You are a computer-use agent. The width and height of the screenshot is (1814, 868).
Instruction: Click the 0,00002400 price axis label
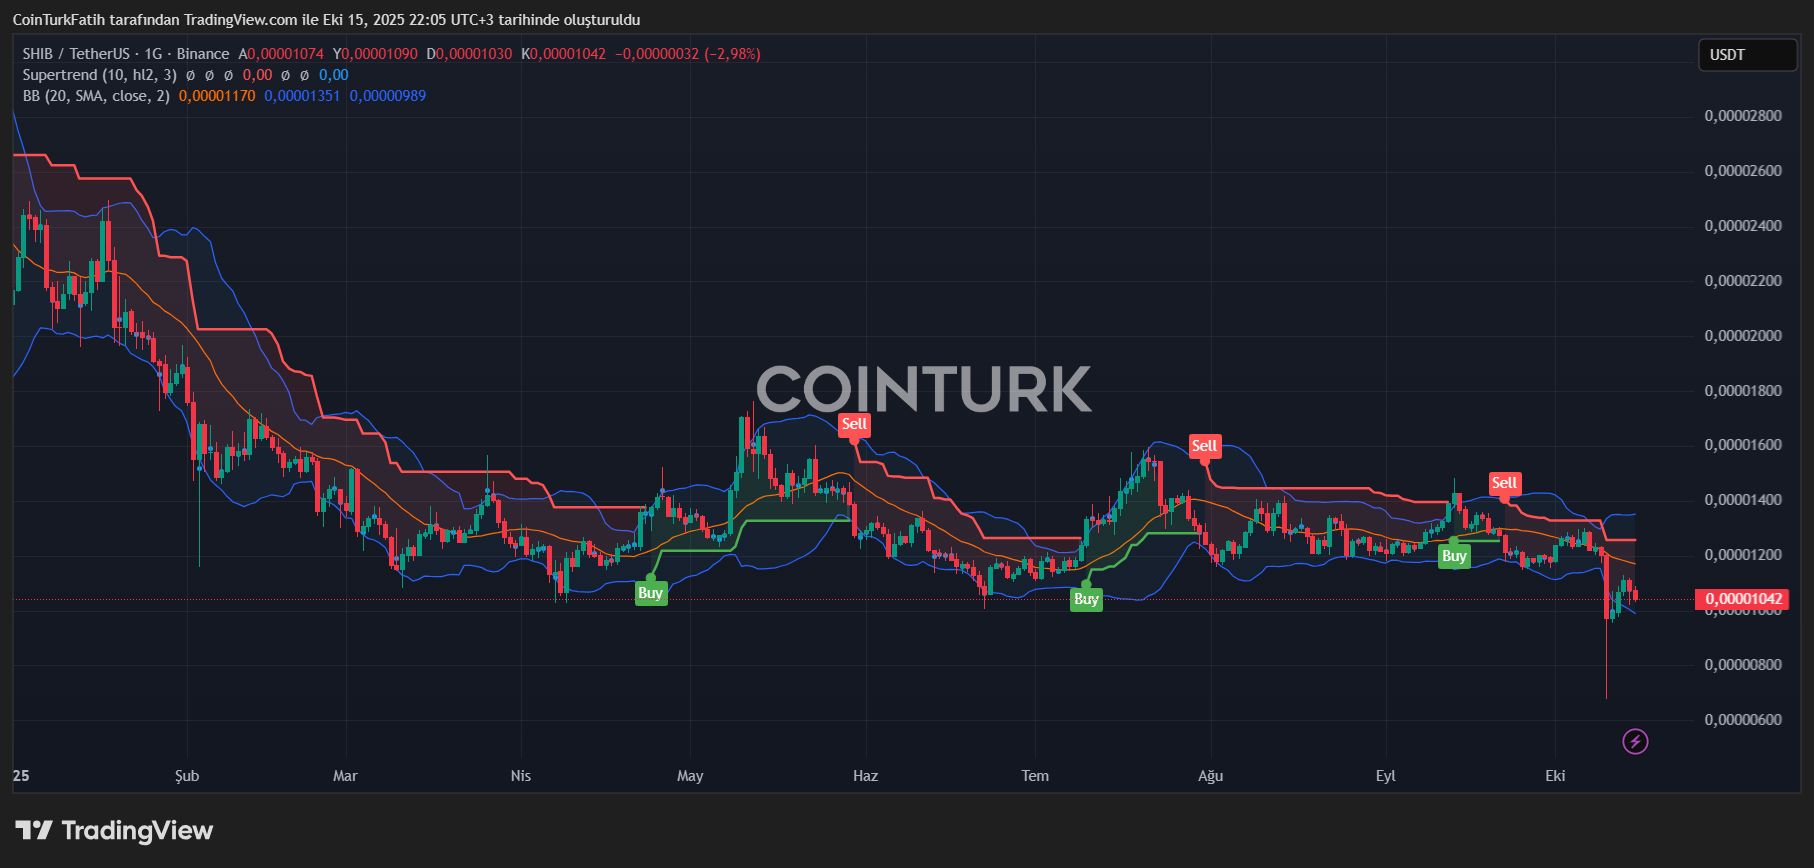(x=1743, y=226)
